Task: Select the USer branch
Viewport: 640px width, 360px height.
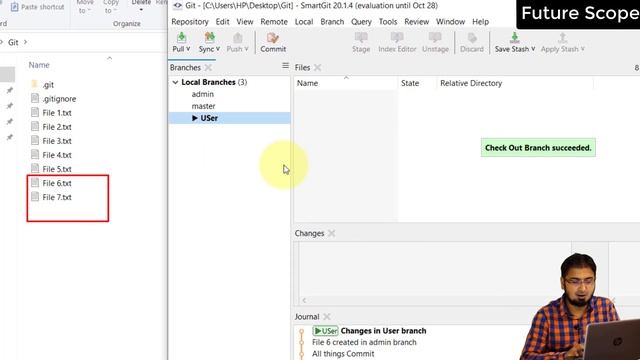Action: point(229,118)
